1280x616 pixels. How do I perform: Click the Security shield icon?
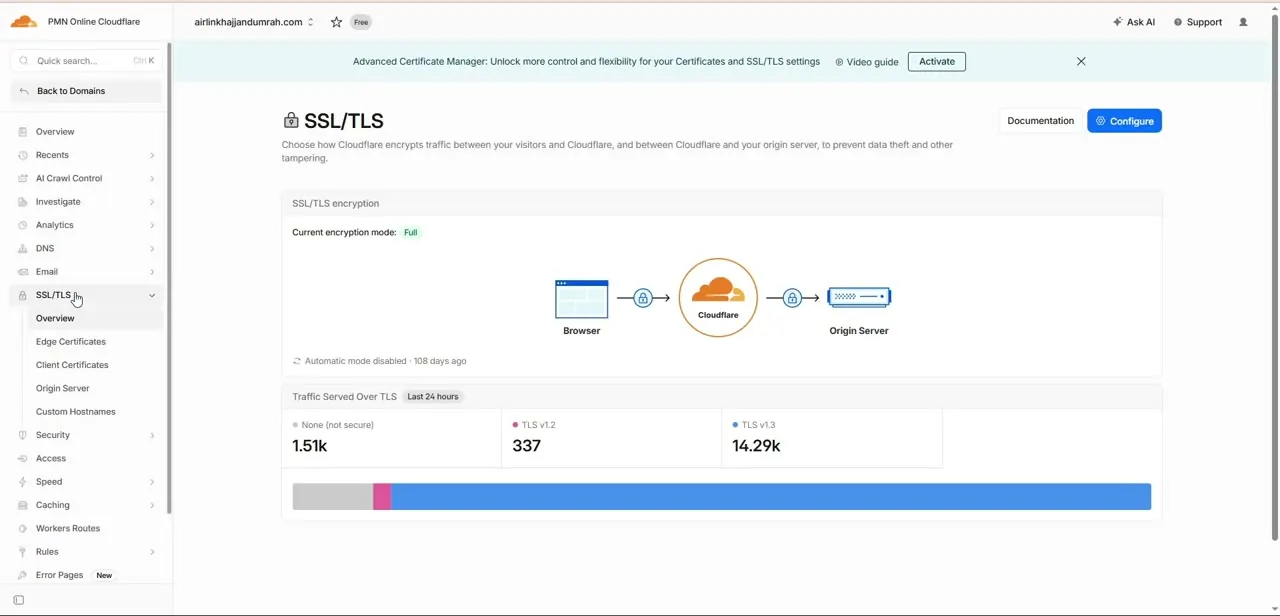(x=23, y=435)
